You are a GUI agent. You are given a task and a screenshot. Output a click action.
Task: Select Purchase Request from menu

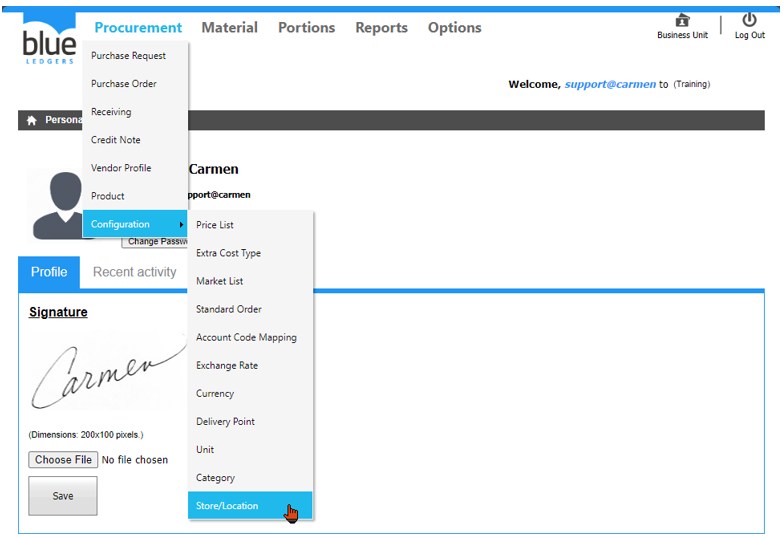coord(128,56)
